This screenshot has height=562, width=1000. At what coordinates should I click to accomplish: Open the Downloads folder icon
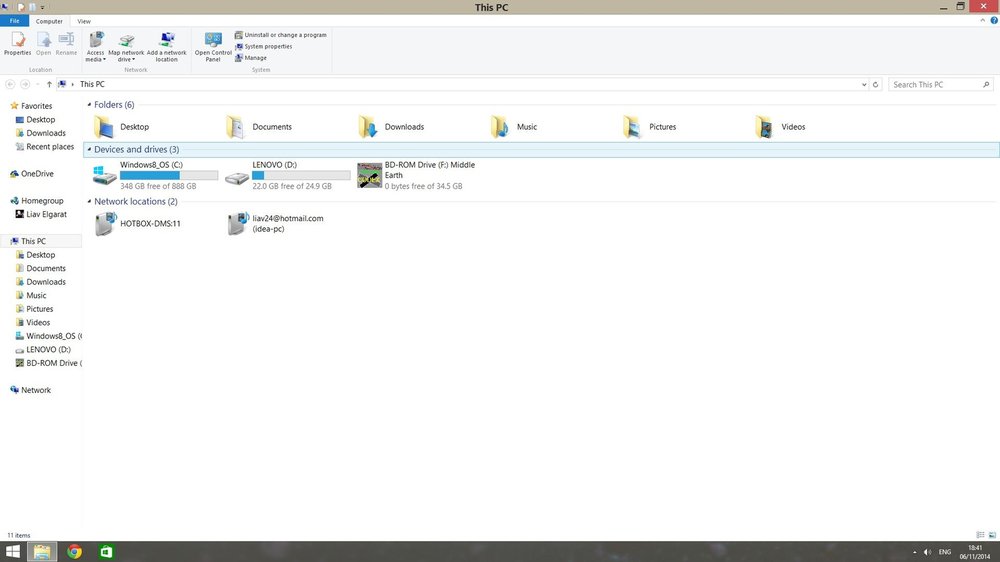[x=391, y=127]
